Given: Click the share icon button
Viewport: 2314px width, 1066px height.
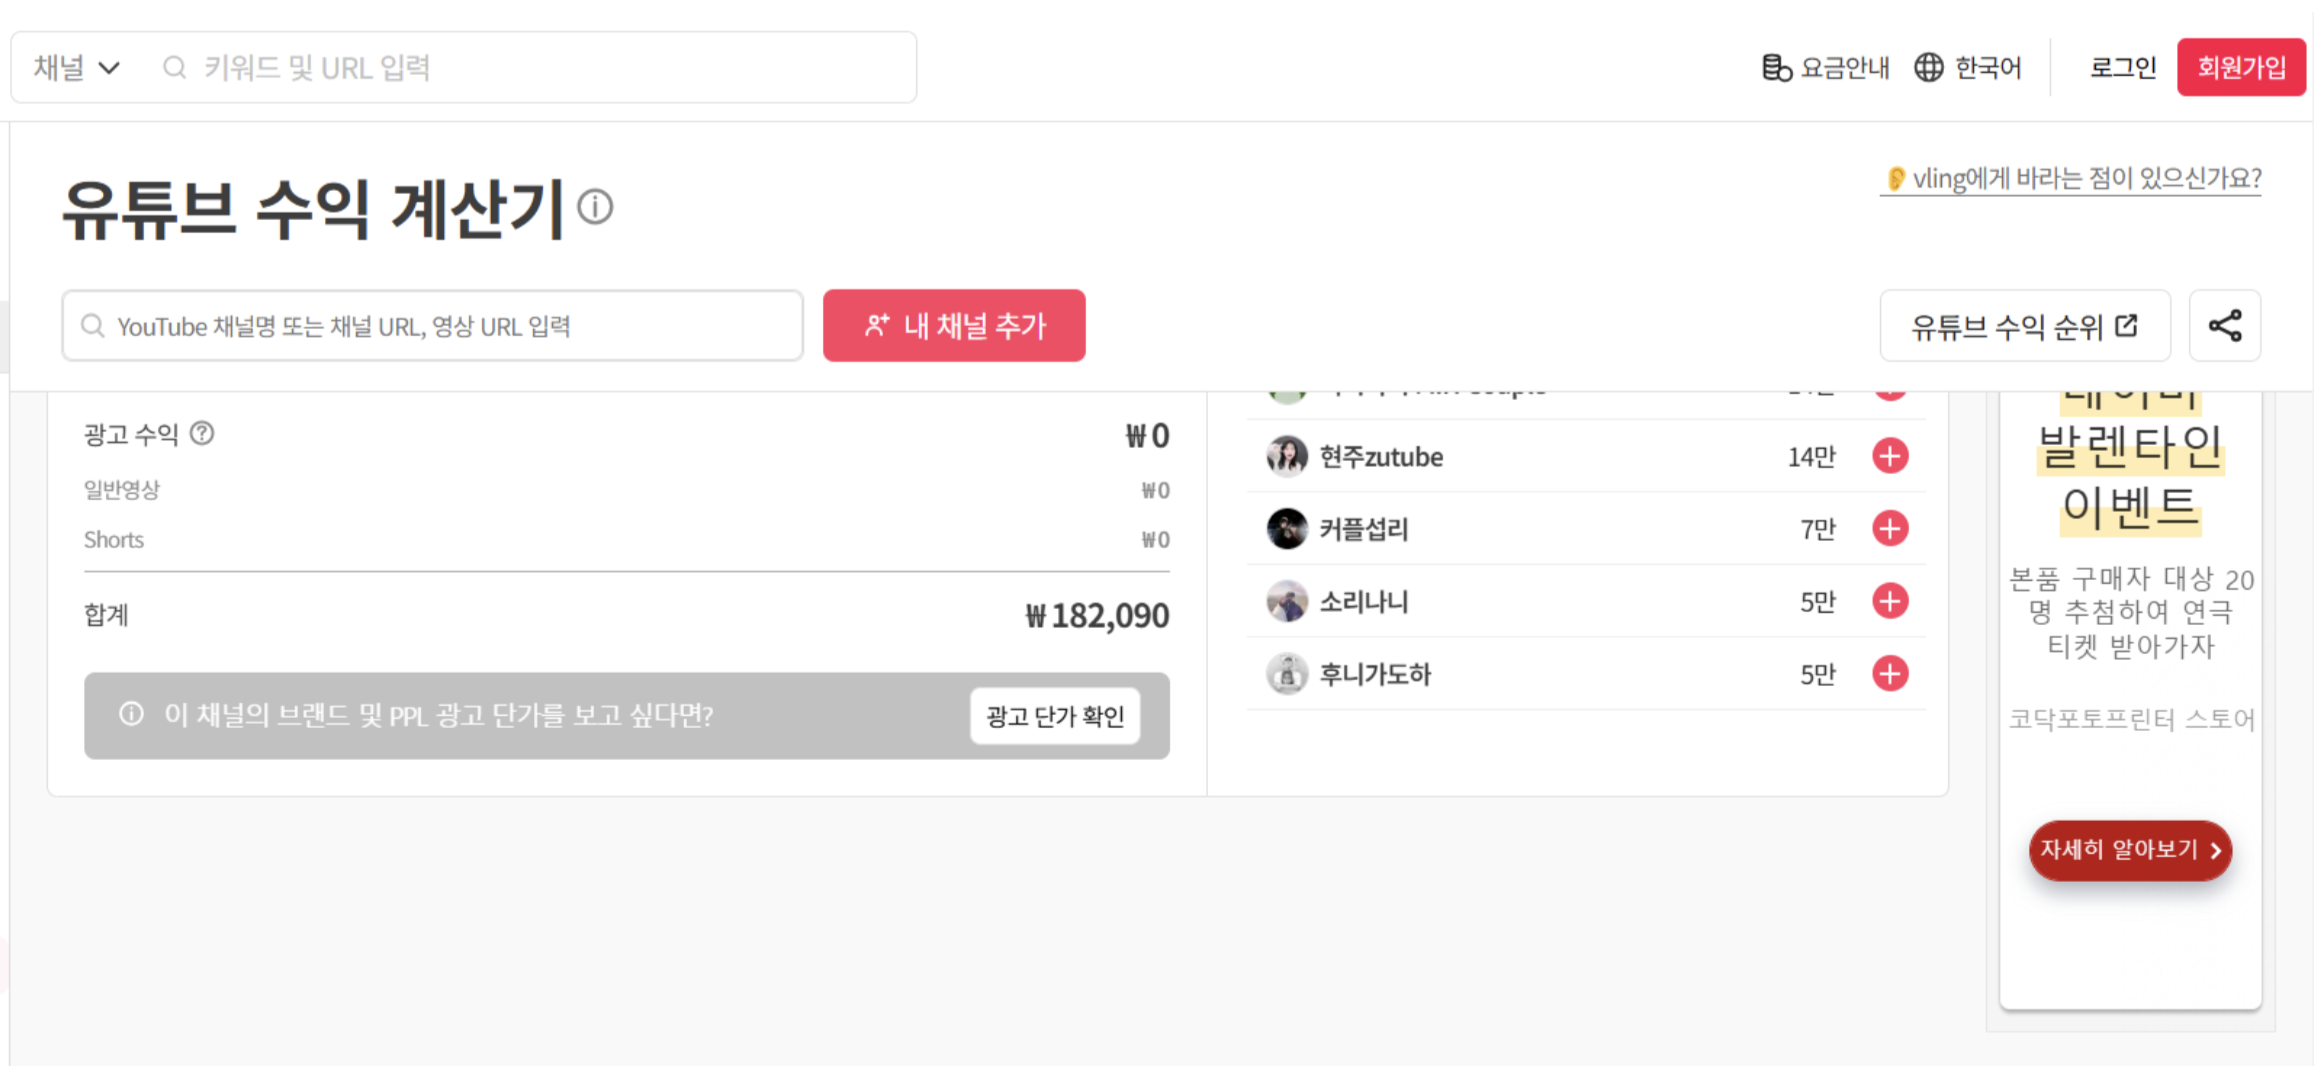Looking at the screenshot, I should click(2224, 326).
